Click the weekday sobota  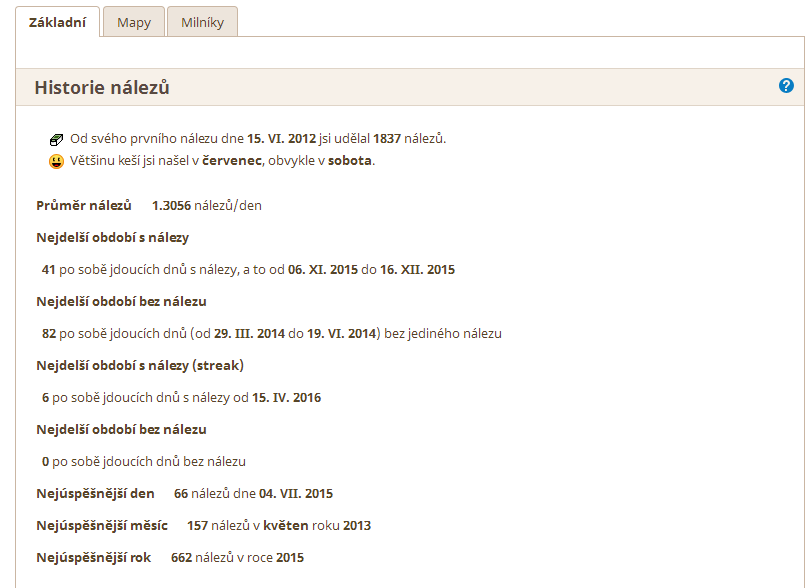pos(349,160)
